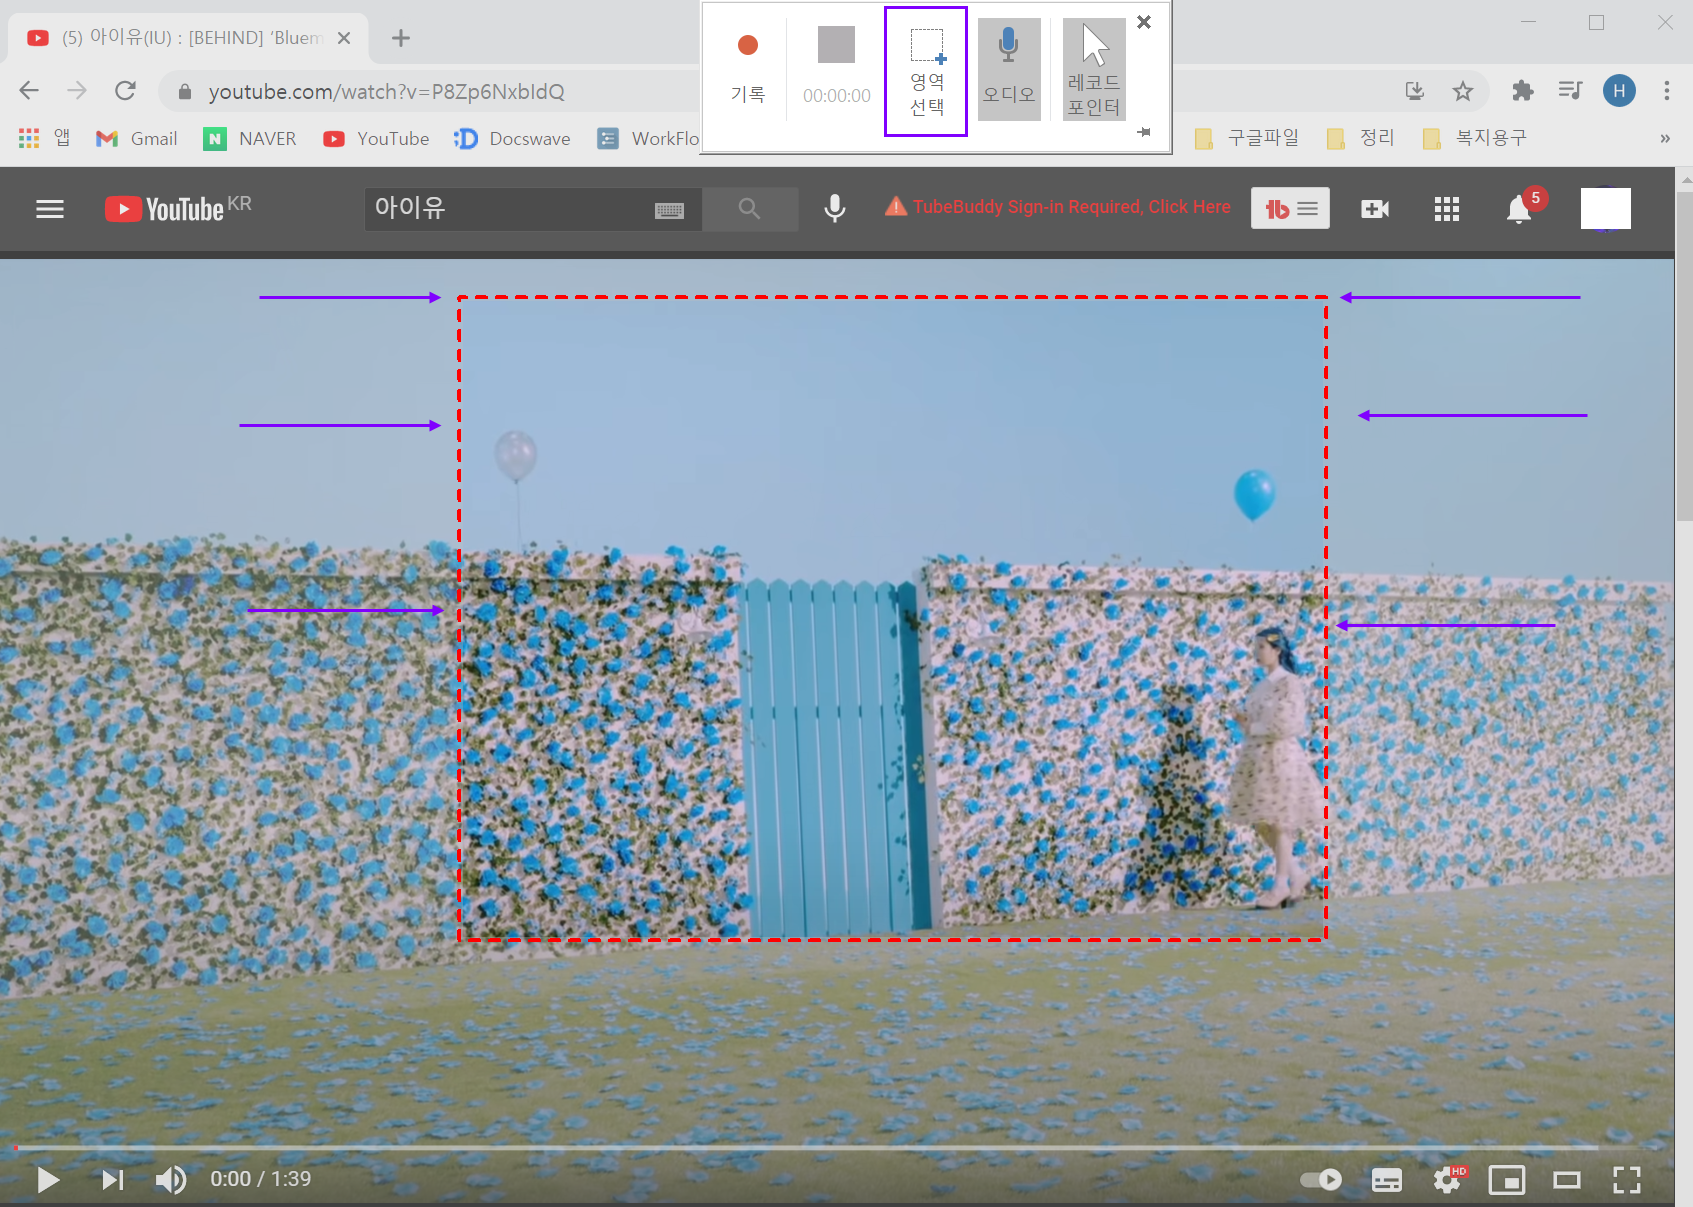This screenshot has height=1207, width=1693.
Task: Open the Gmail bookmark
Action: point(137,138)
